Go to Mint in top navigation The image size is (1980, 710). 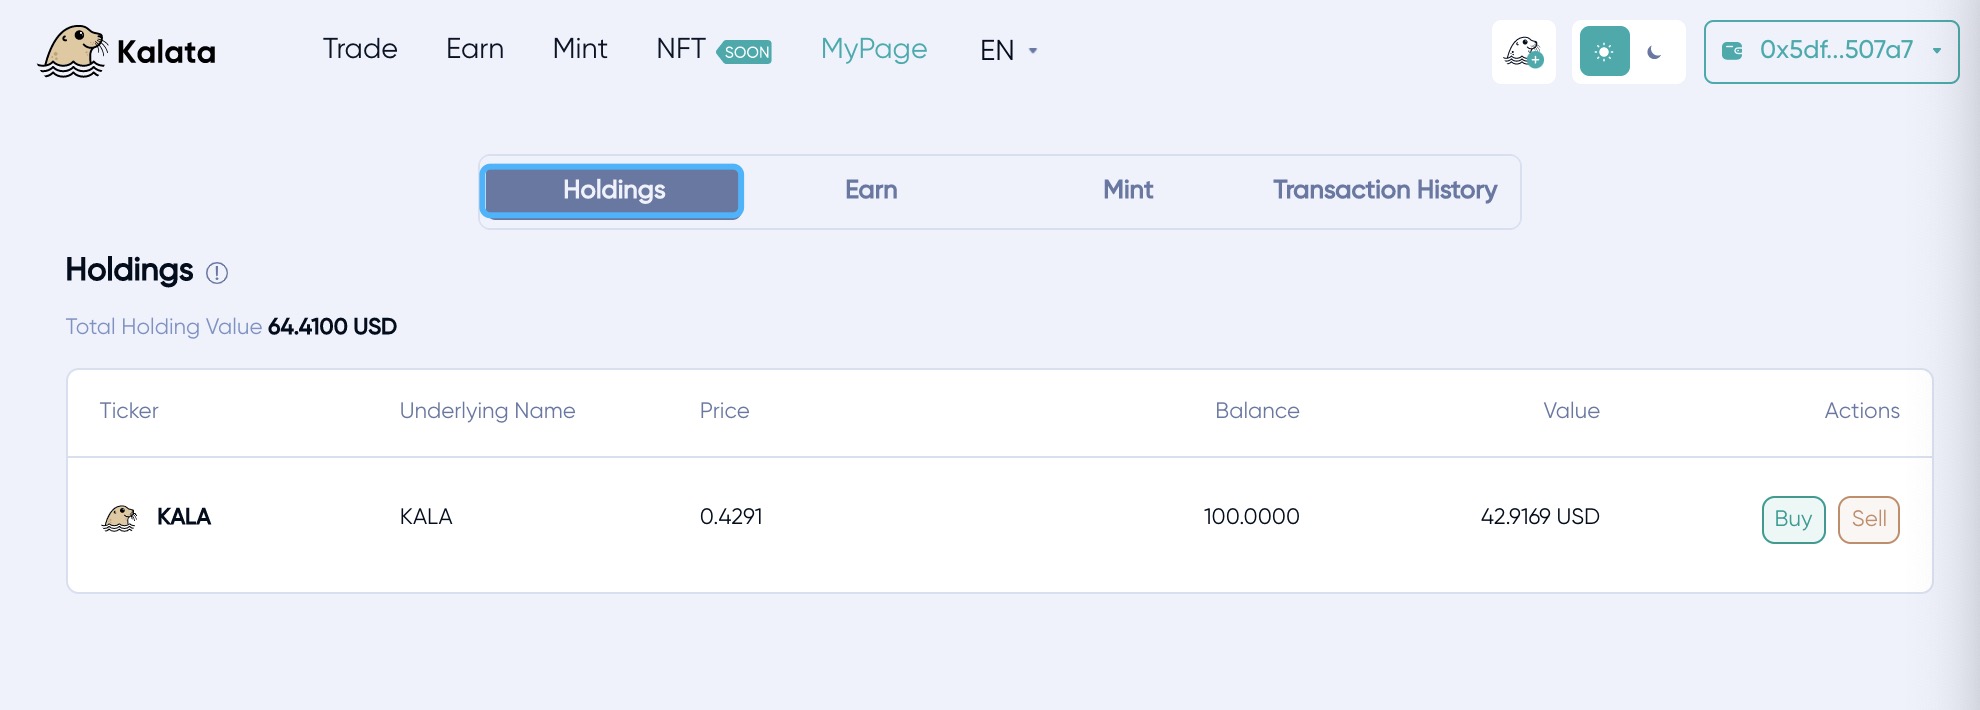580,49
